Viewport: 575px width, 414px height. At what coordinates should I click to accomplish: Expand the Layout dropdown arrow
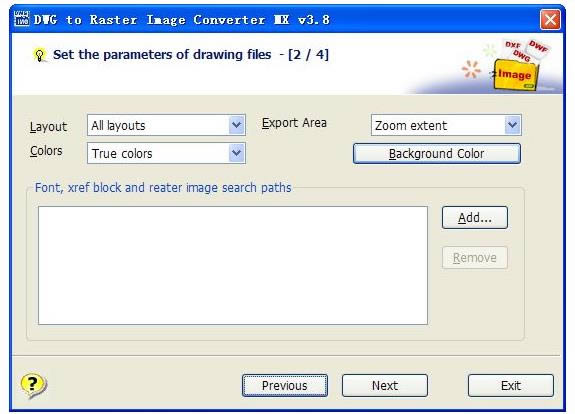(237, 125)
